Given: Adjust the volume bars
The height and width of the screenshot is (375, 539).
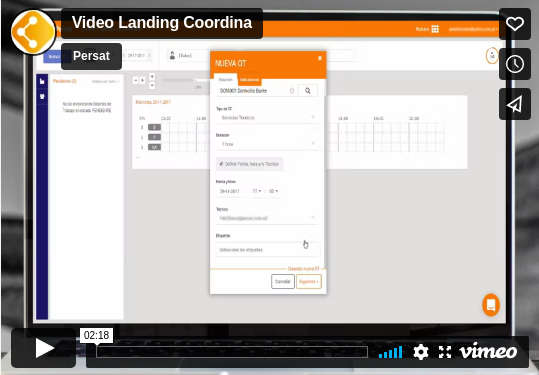Looking at the screenshot, I should tap(390, 352).
